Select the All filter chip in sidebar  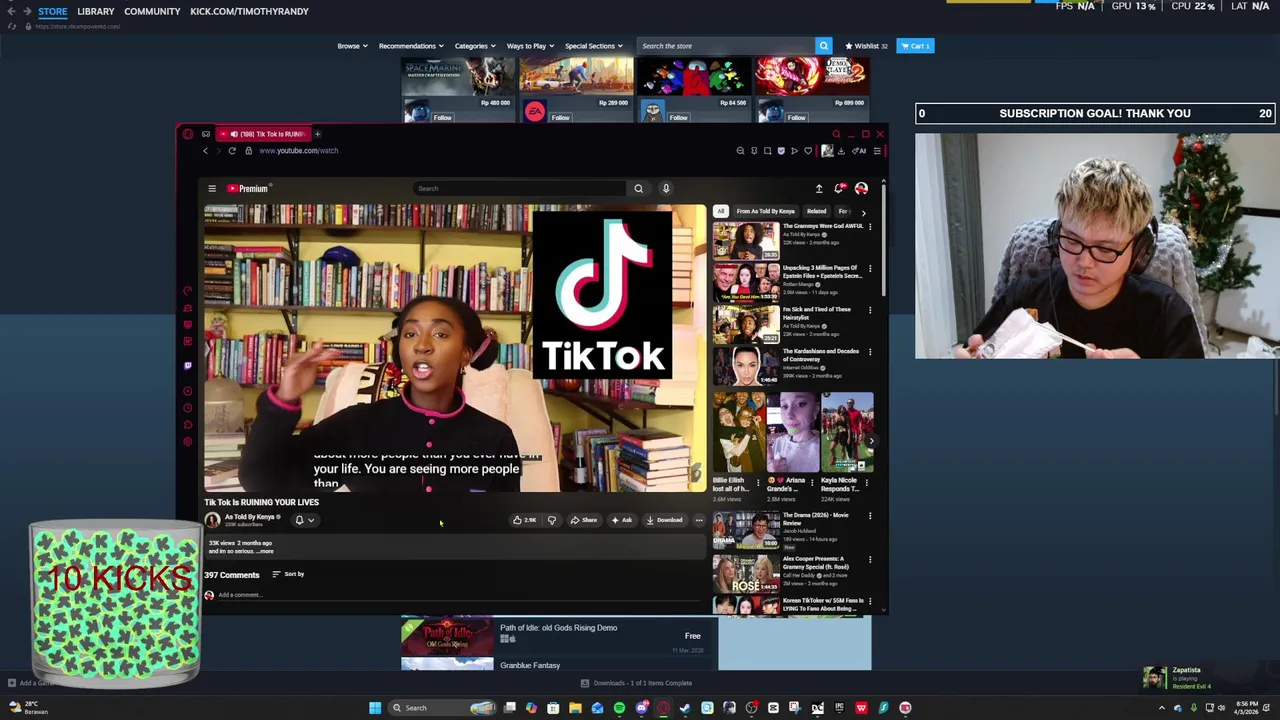coord(720,211)
